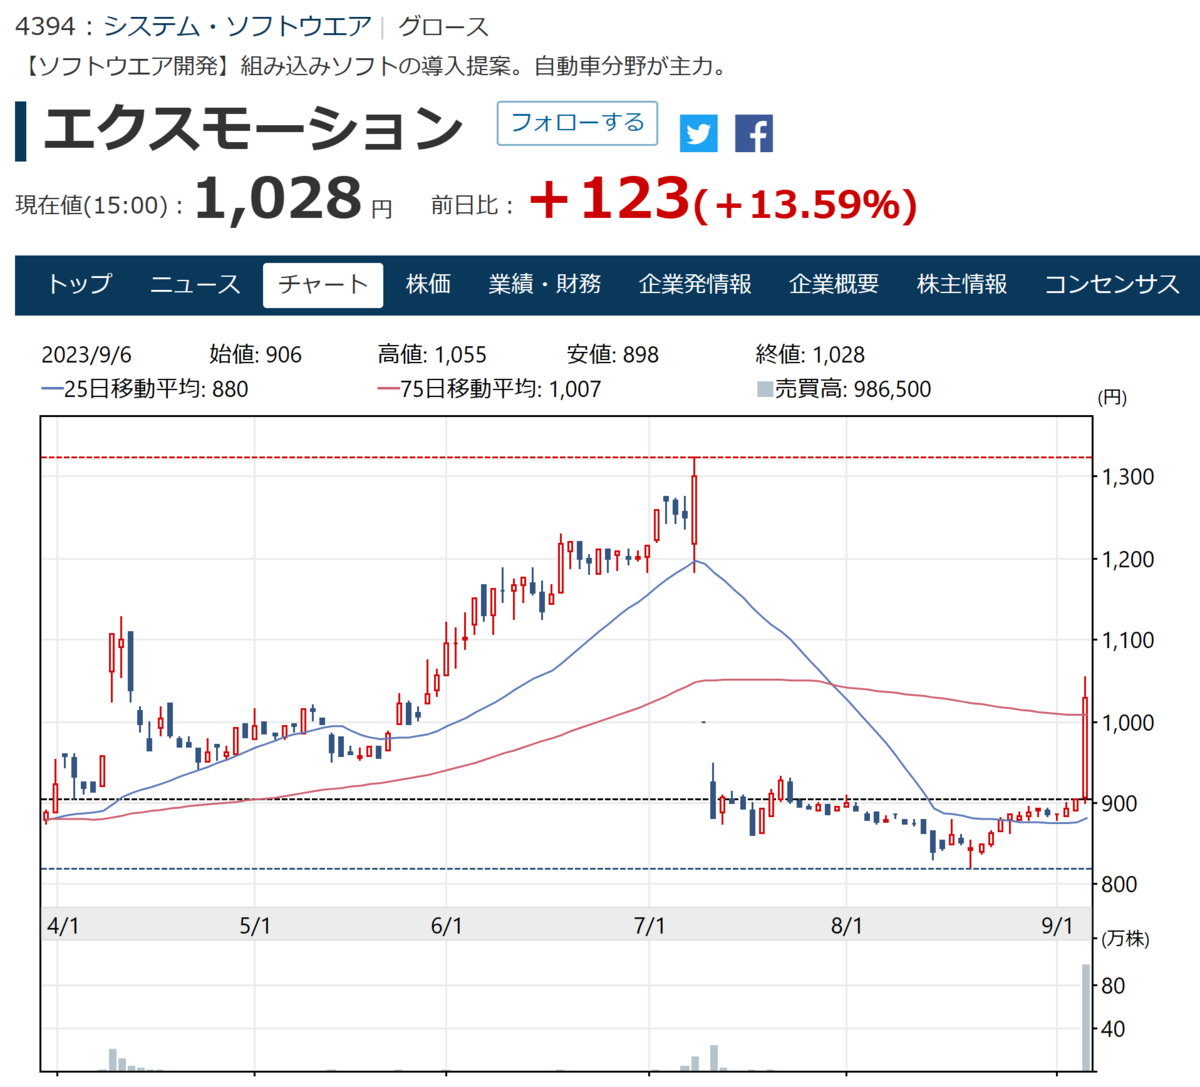This screenshot has width=1200, height=1087.
Task: Click the +123 price change figure
Action: click(x=609, y=198)
